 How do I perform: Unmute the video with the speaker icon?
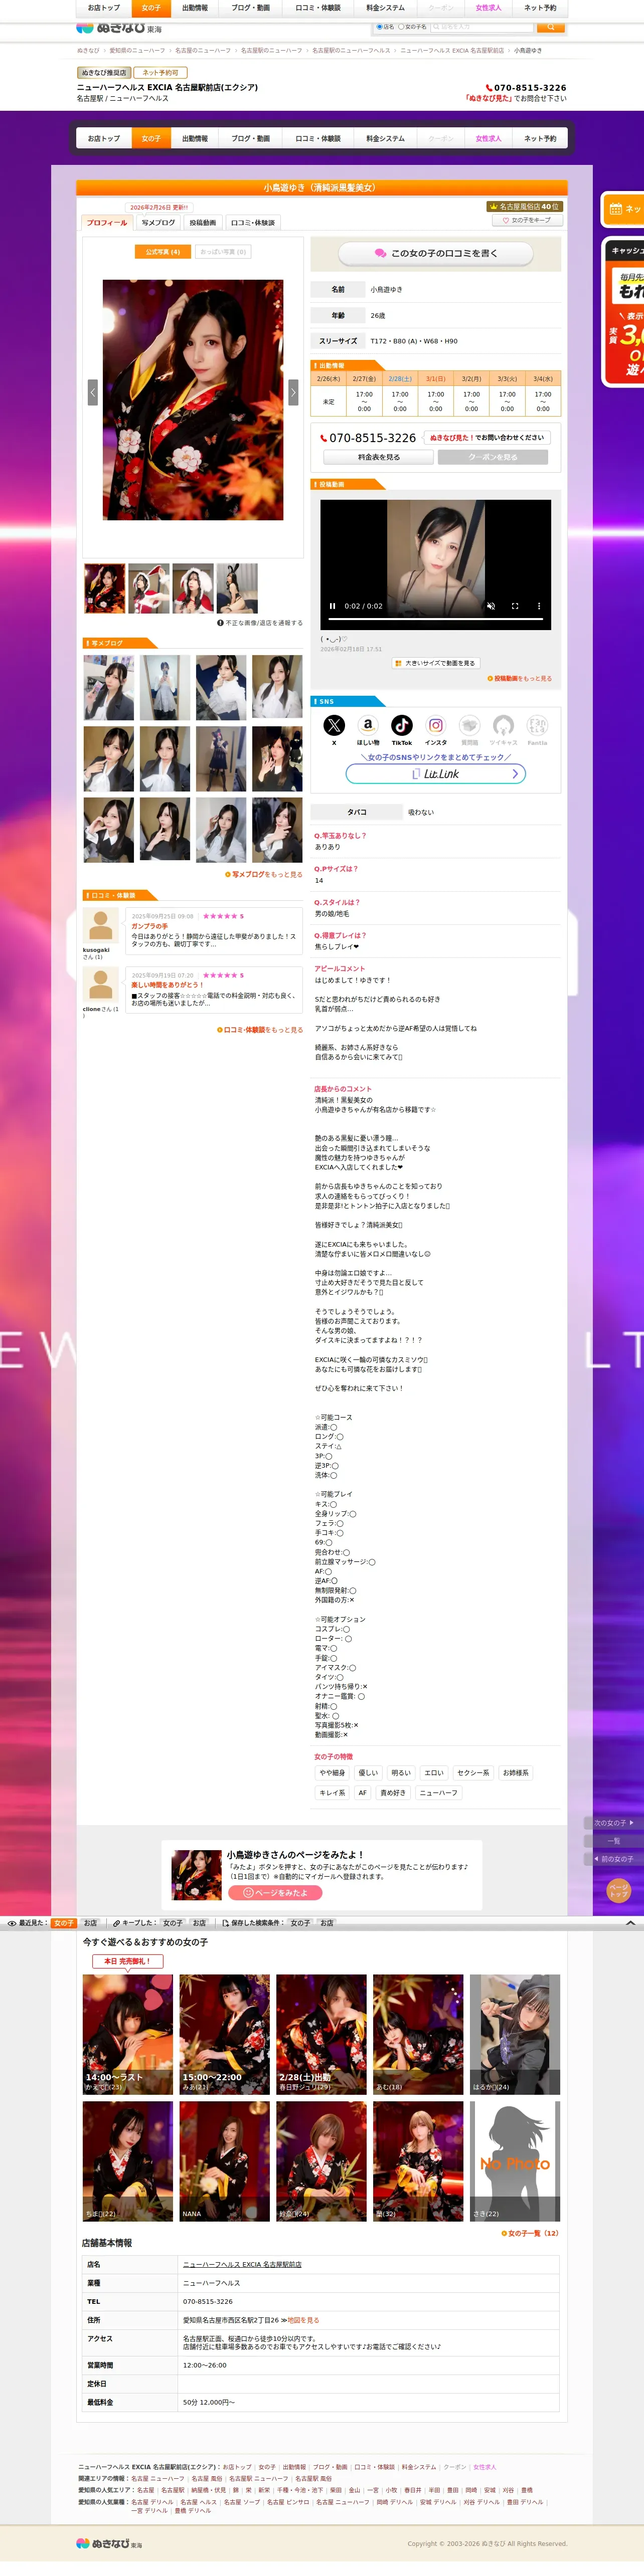tap(491, 606)
